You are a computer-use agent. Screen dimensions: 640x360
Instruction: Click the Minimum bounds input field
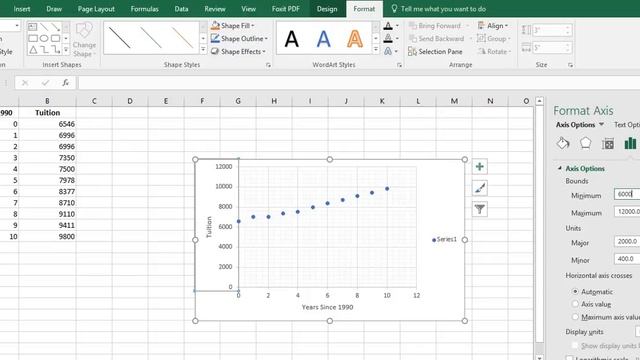pyautogui.click(x=627, y=194)
